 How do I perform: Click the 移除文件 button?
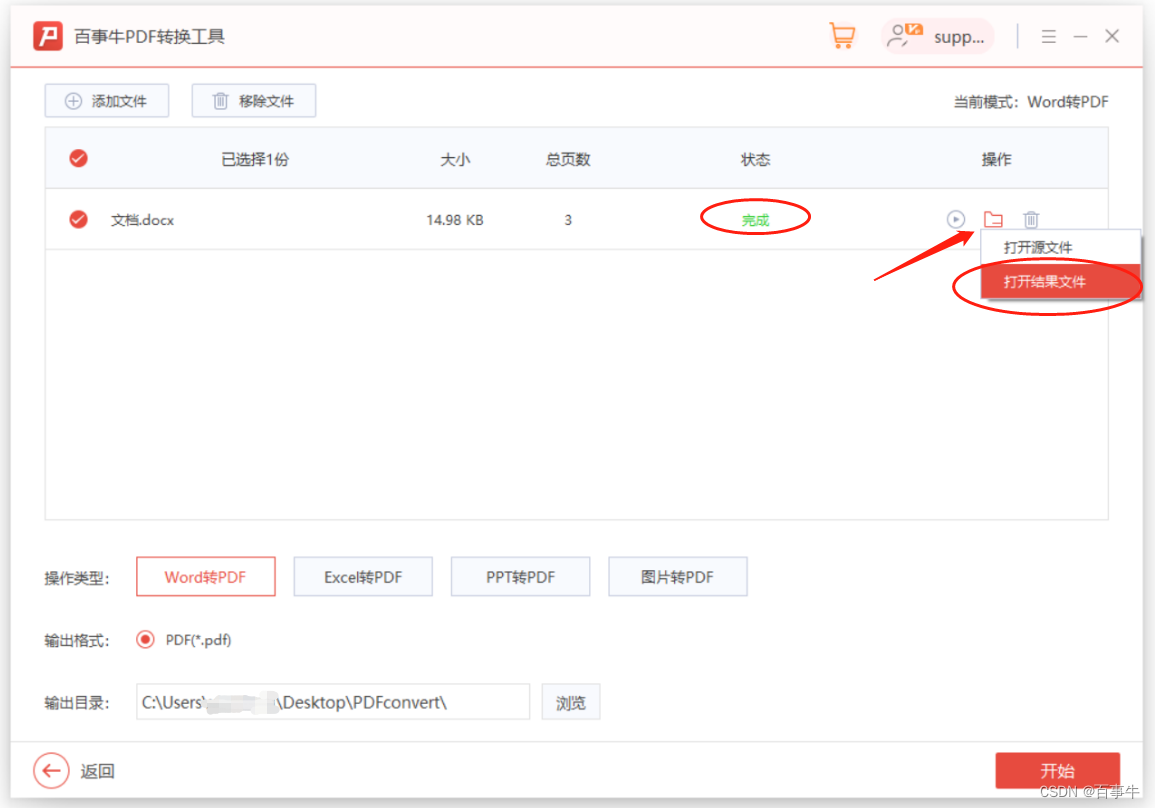[254, 101]
